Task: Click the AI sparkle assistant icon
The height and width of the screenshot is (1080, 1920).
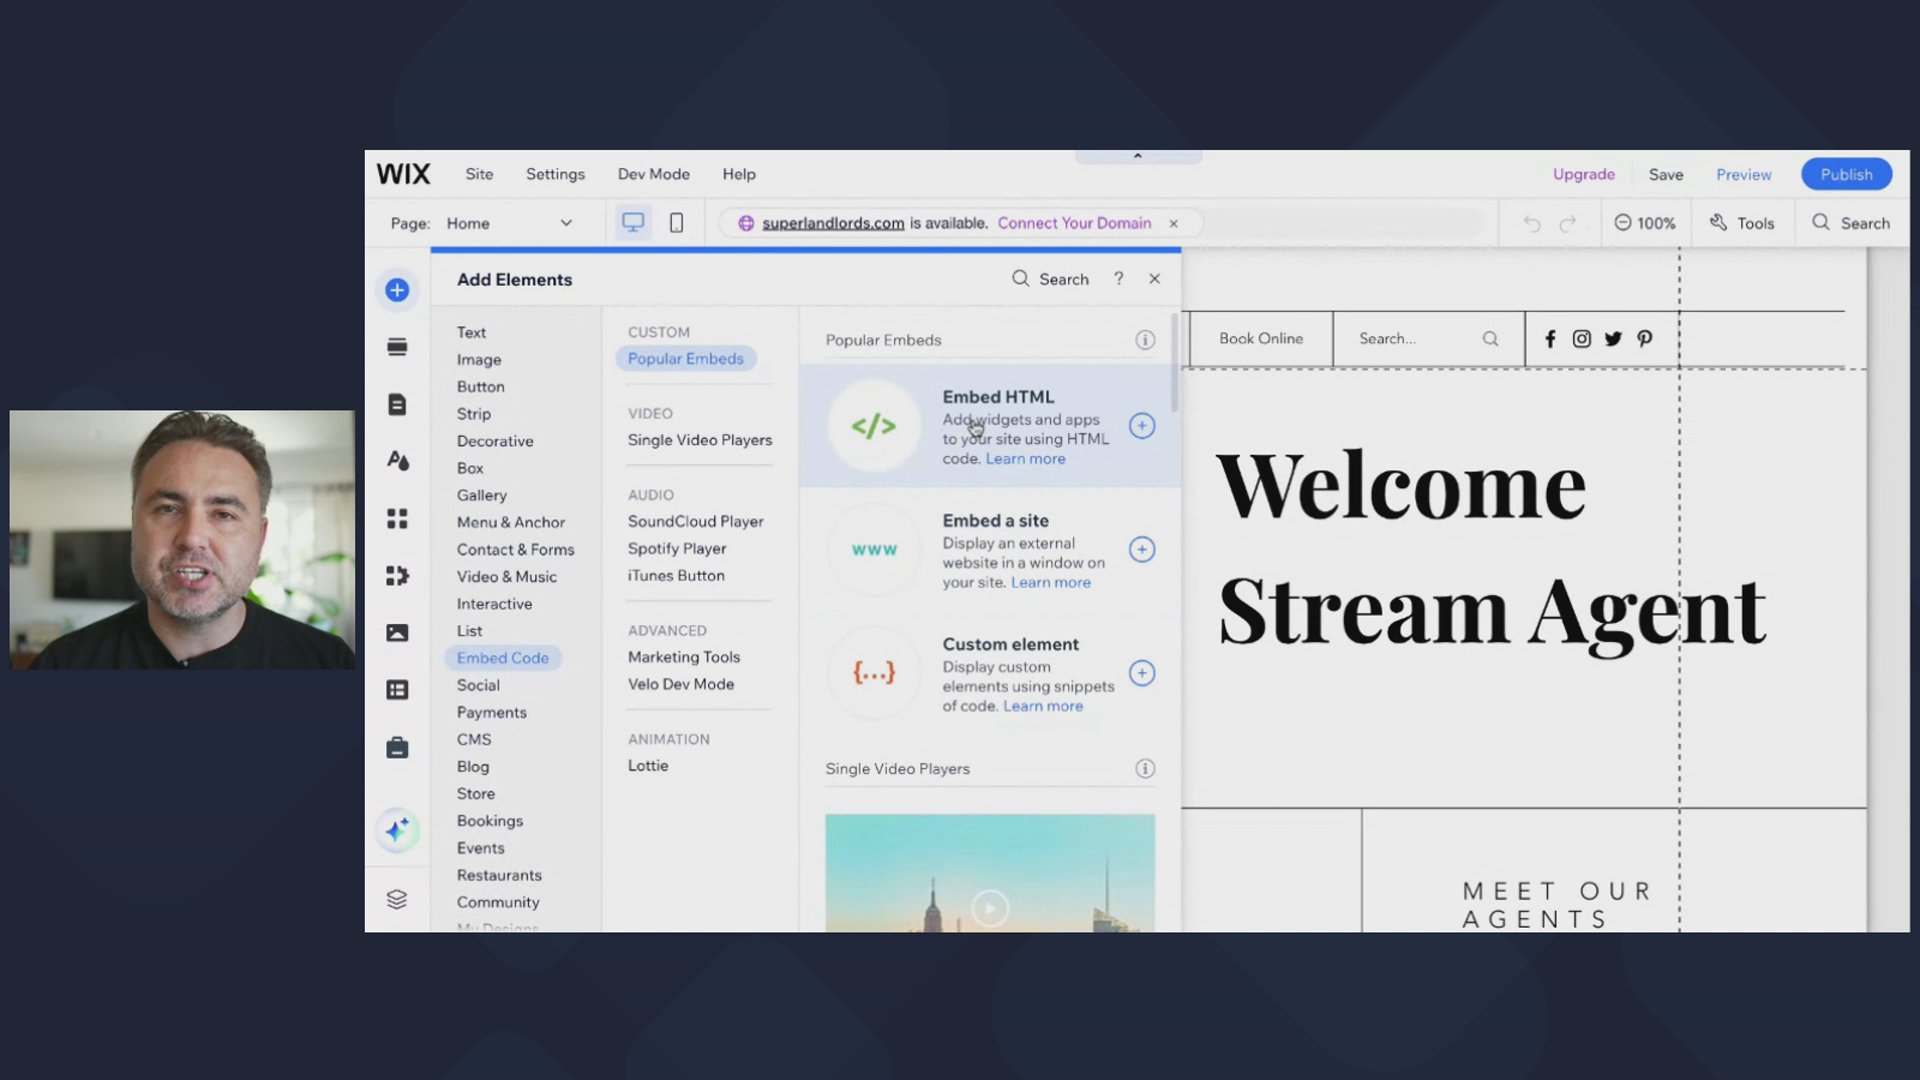Action: (397, 830)
